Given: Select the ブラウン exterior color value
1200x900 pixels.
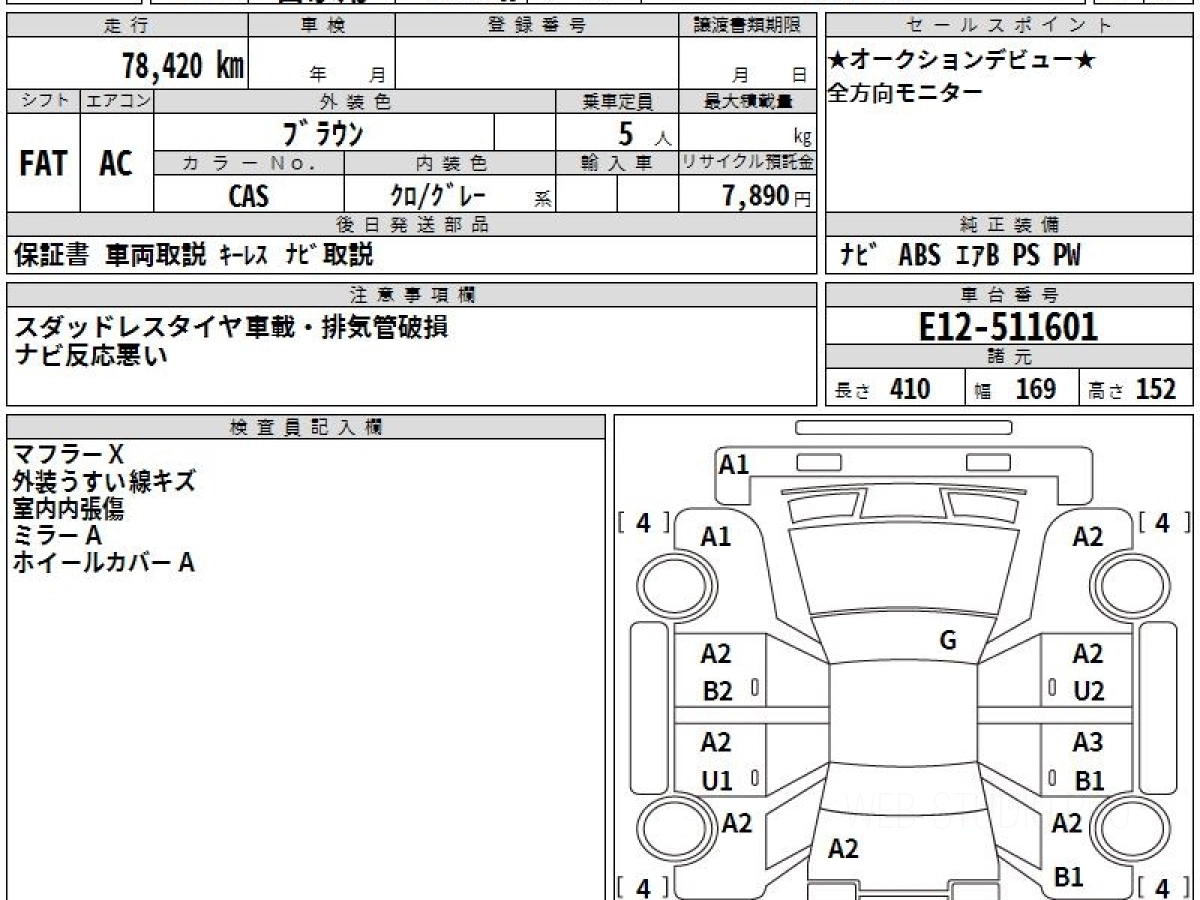Looking at the screenshot, I should click(x=323, y=133).
